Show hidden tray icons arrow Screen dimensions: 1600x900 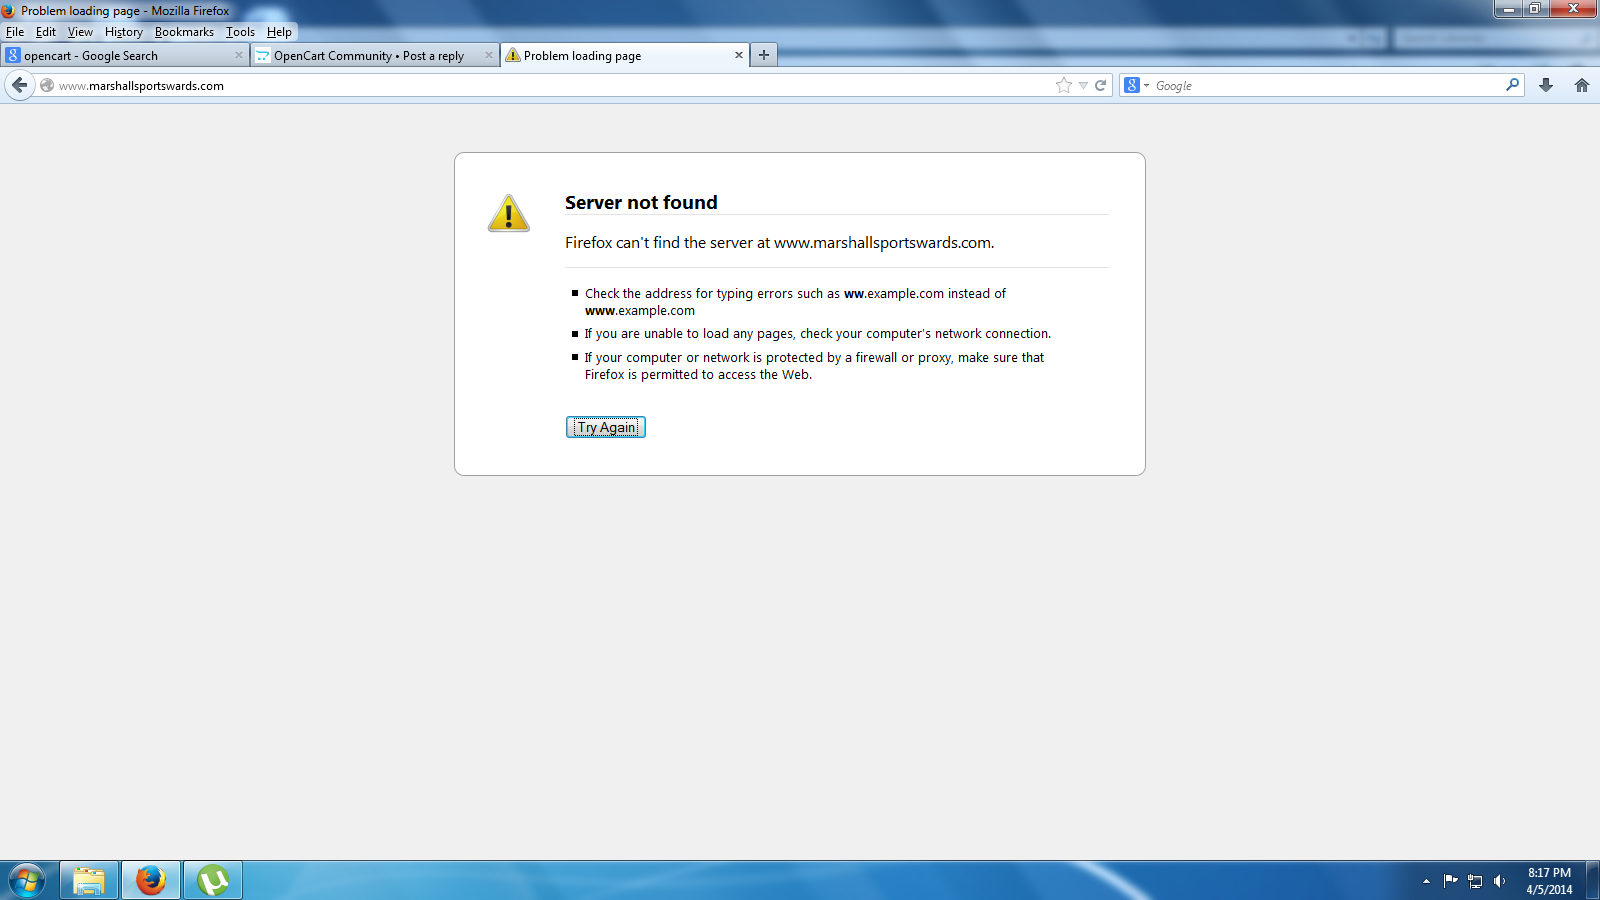(x=1426, y=881)
